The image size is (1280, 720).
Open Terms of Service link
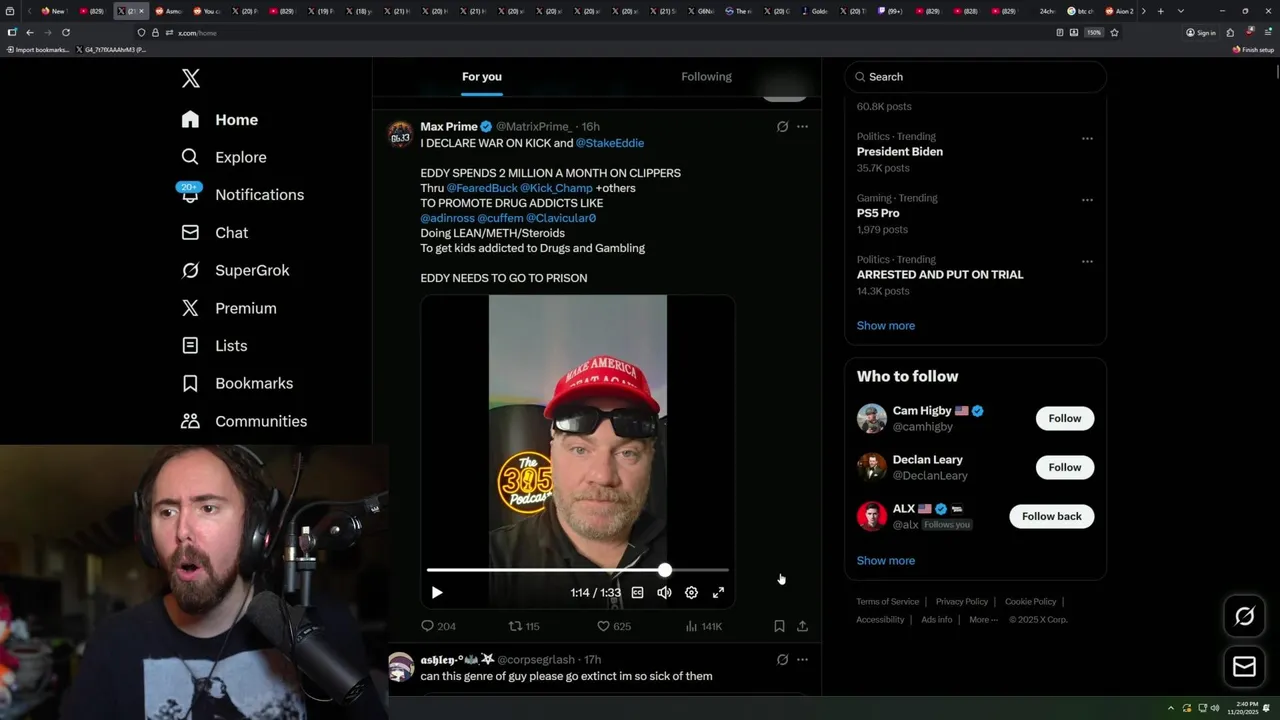pos(887,602)
